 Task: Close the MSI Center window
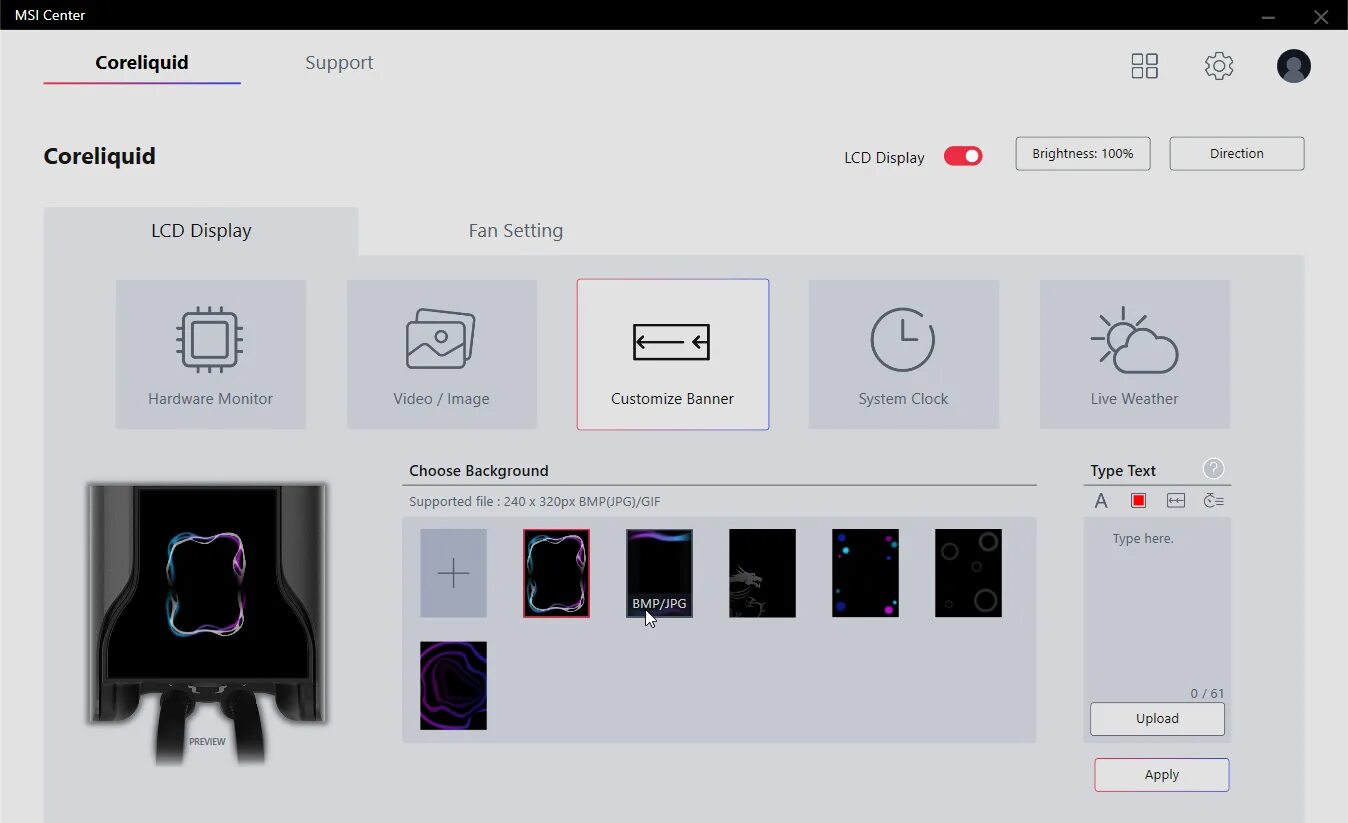[1320, 16]
